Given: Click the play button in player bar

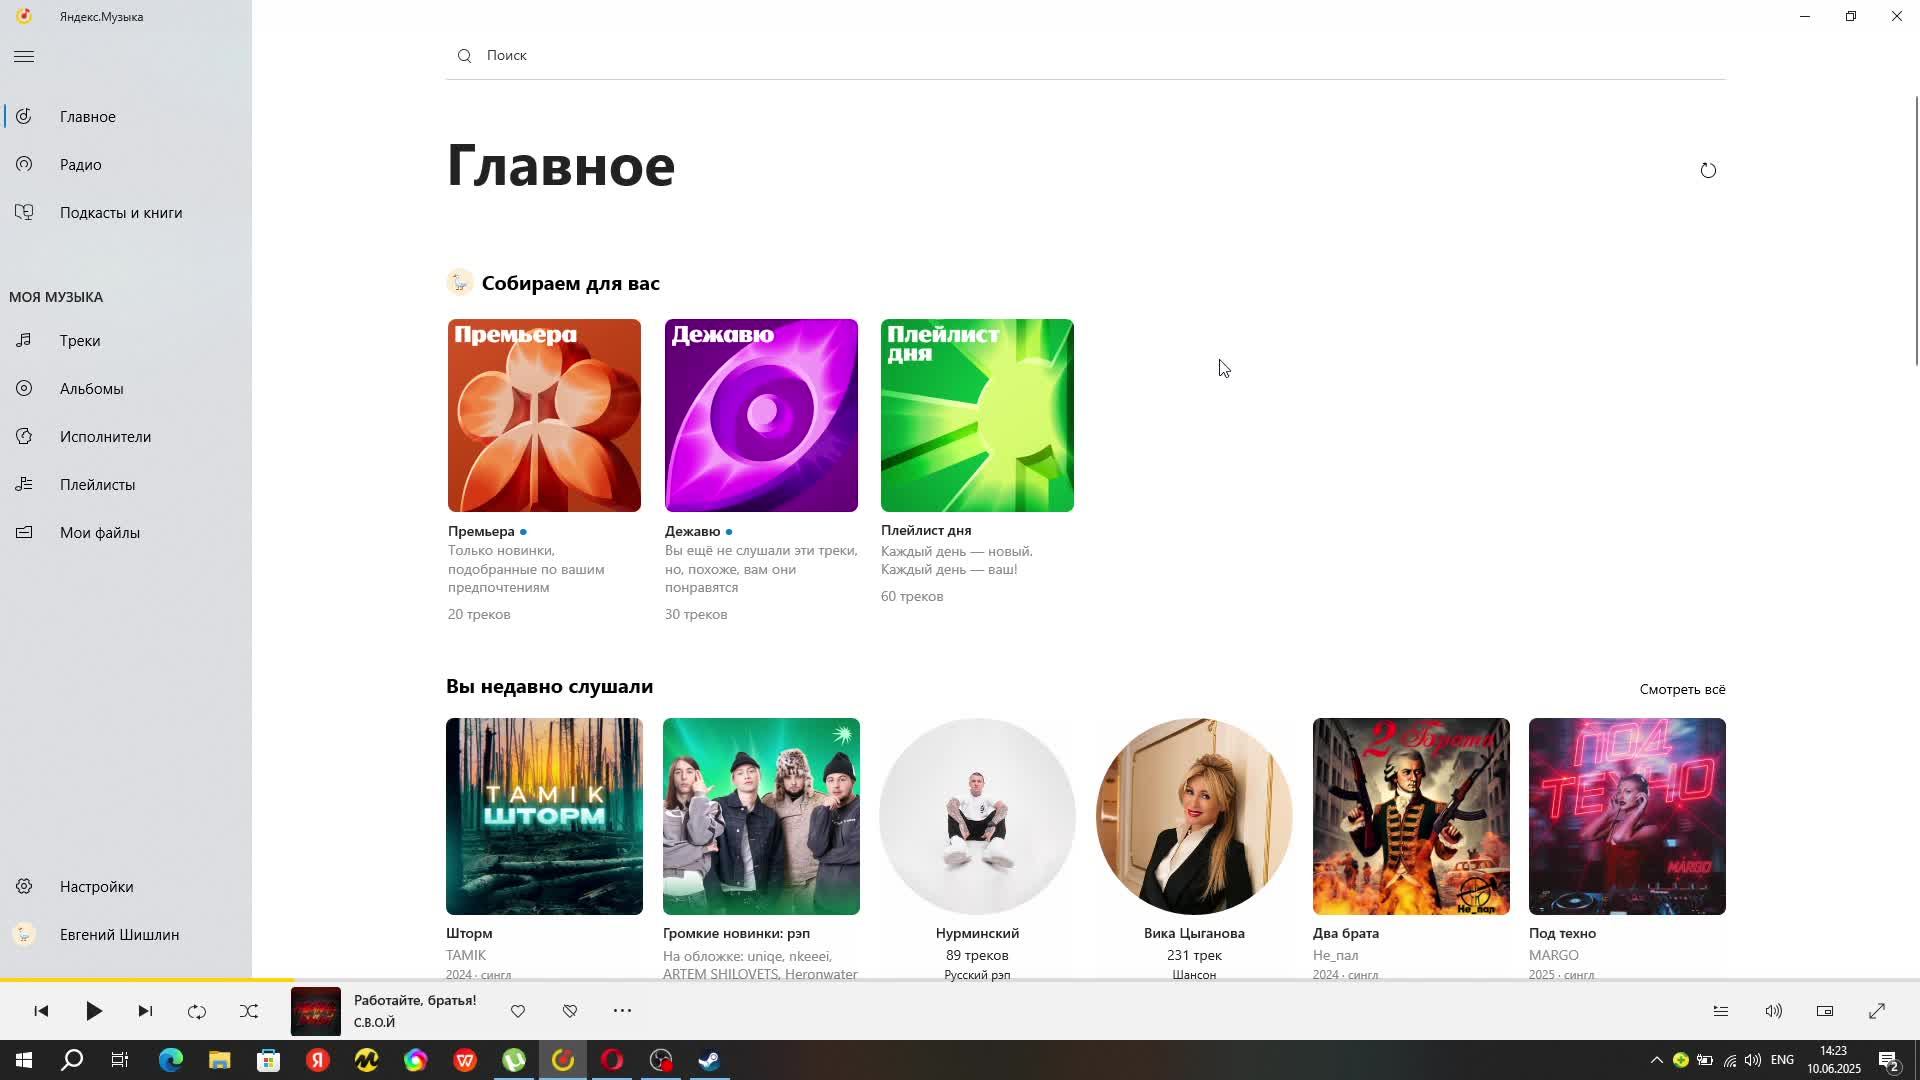Looking at the screenshot, I should coord(93,1011).
